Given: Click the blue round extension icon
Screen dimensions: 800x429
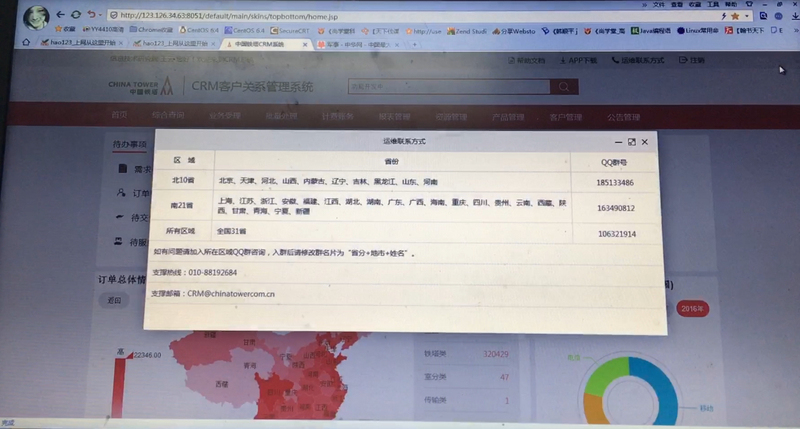Looking at the screenshot, I should coord(779,16).
